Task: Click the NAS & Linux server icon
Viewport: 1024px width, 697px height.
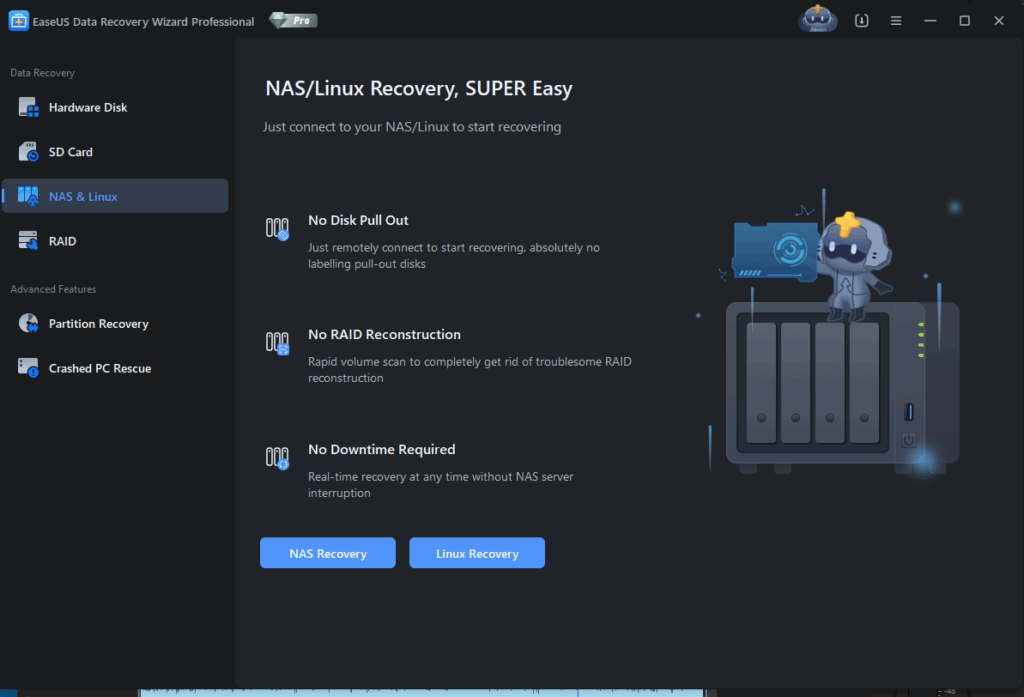Action: tap(28, 196)
